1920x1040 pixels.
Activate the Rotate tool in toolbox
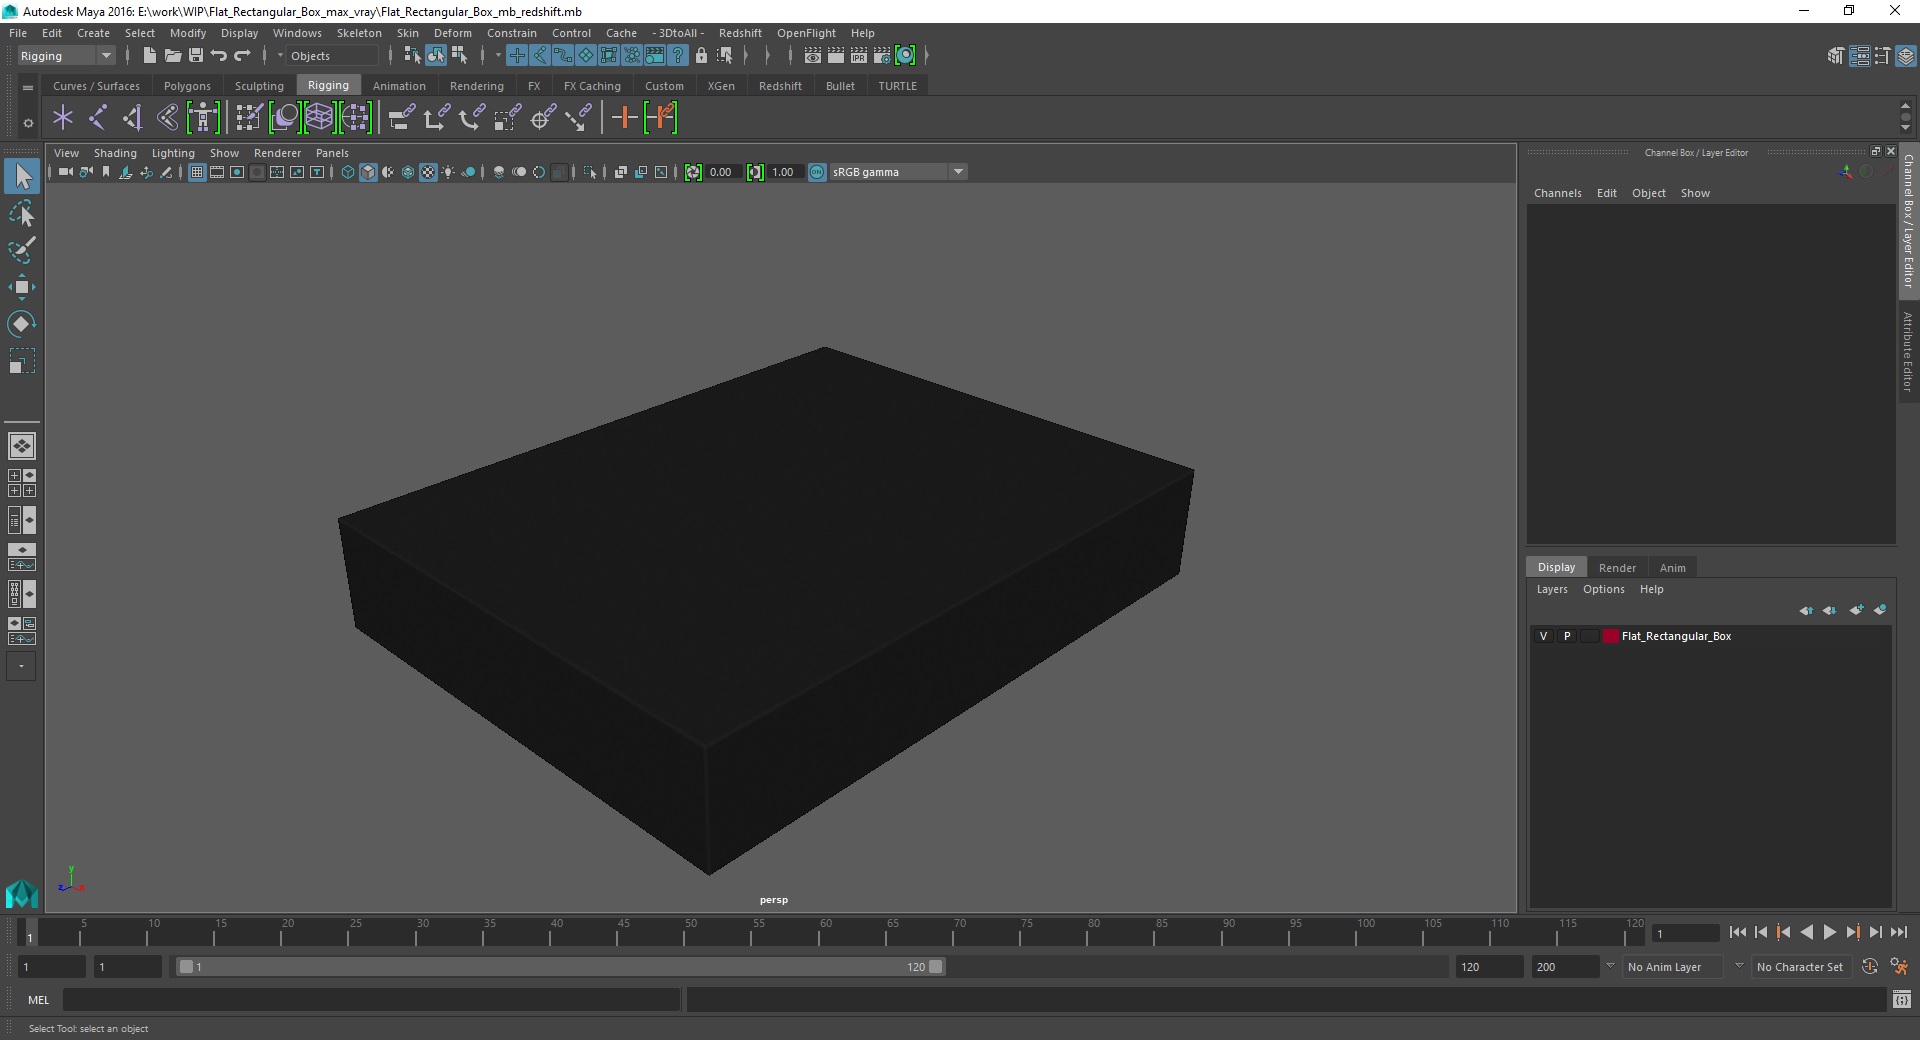pyautogui.click(x=22, y=324)
